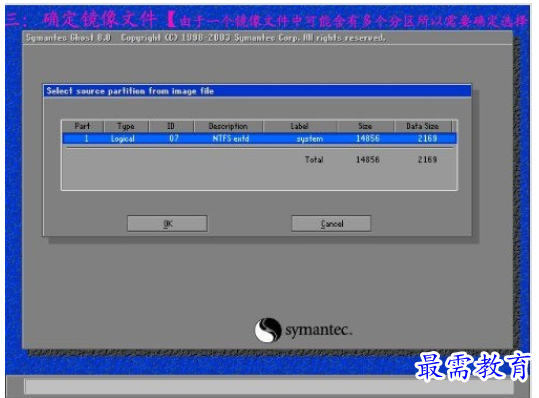Click the Total data size value 2169
This screenshot has height=398, width=539.
pyautogui.click(x=427, y=159)
